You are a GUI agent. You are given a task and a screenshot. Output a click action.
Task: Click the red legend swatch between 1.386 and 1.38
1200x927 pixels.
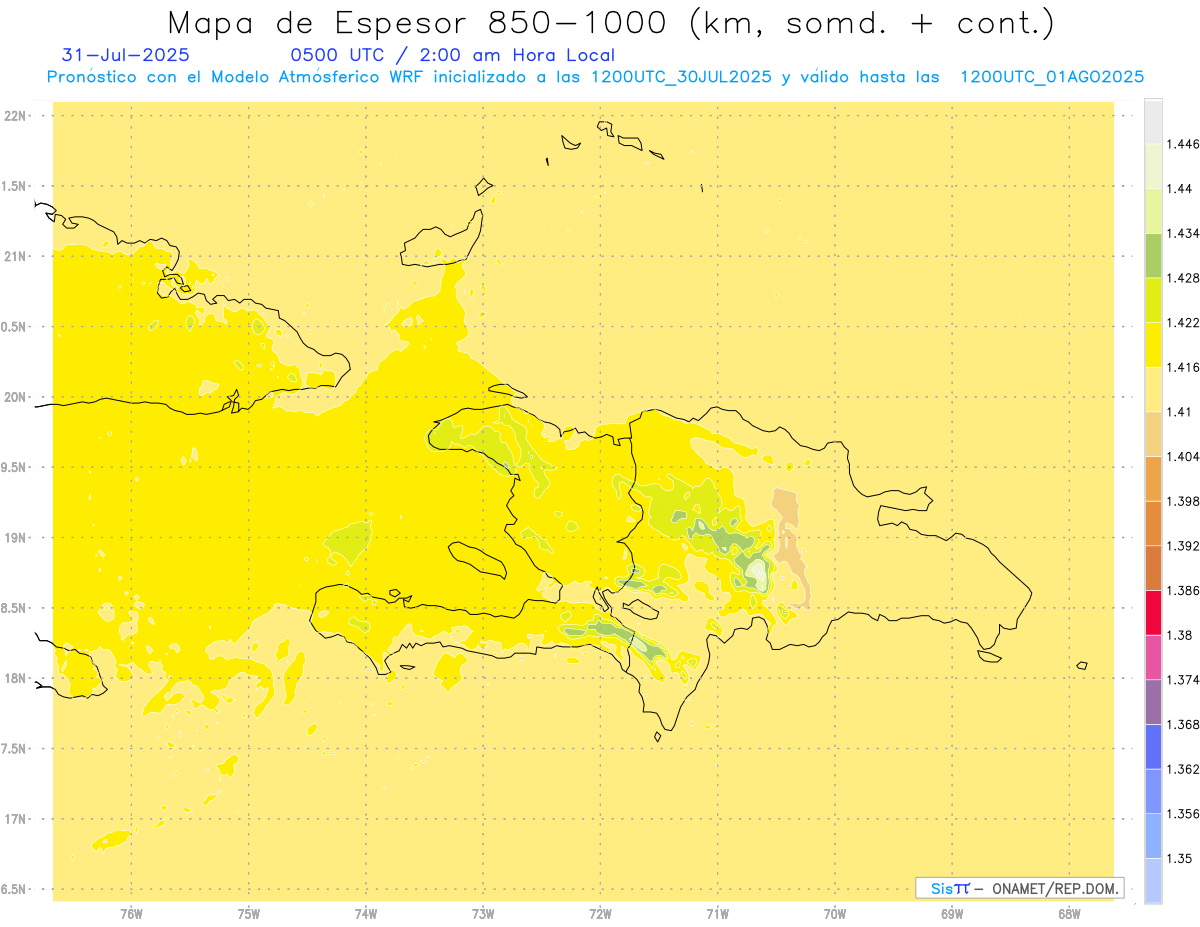[1153, 612]
